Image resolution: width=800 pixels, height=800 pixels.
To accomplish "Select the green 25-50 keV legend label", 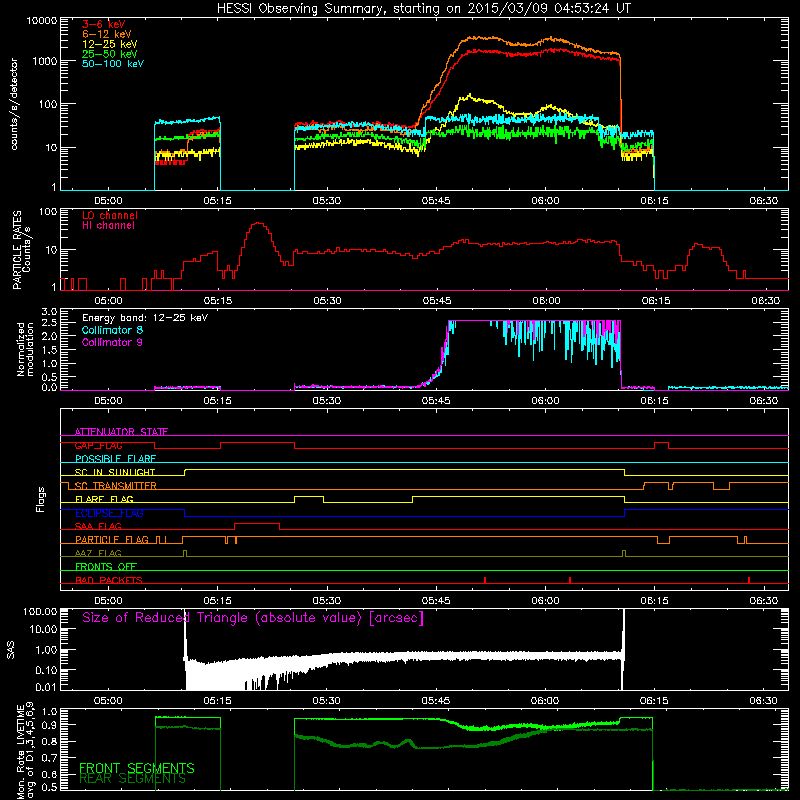I will [109, 54].
